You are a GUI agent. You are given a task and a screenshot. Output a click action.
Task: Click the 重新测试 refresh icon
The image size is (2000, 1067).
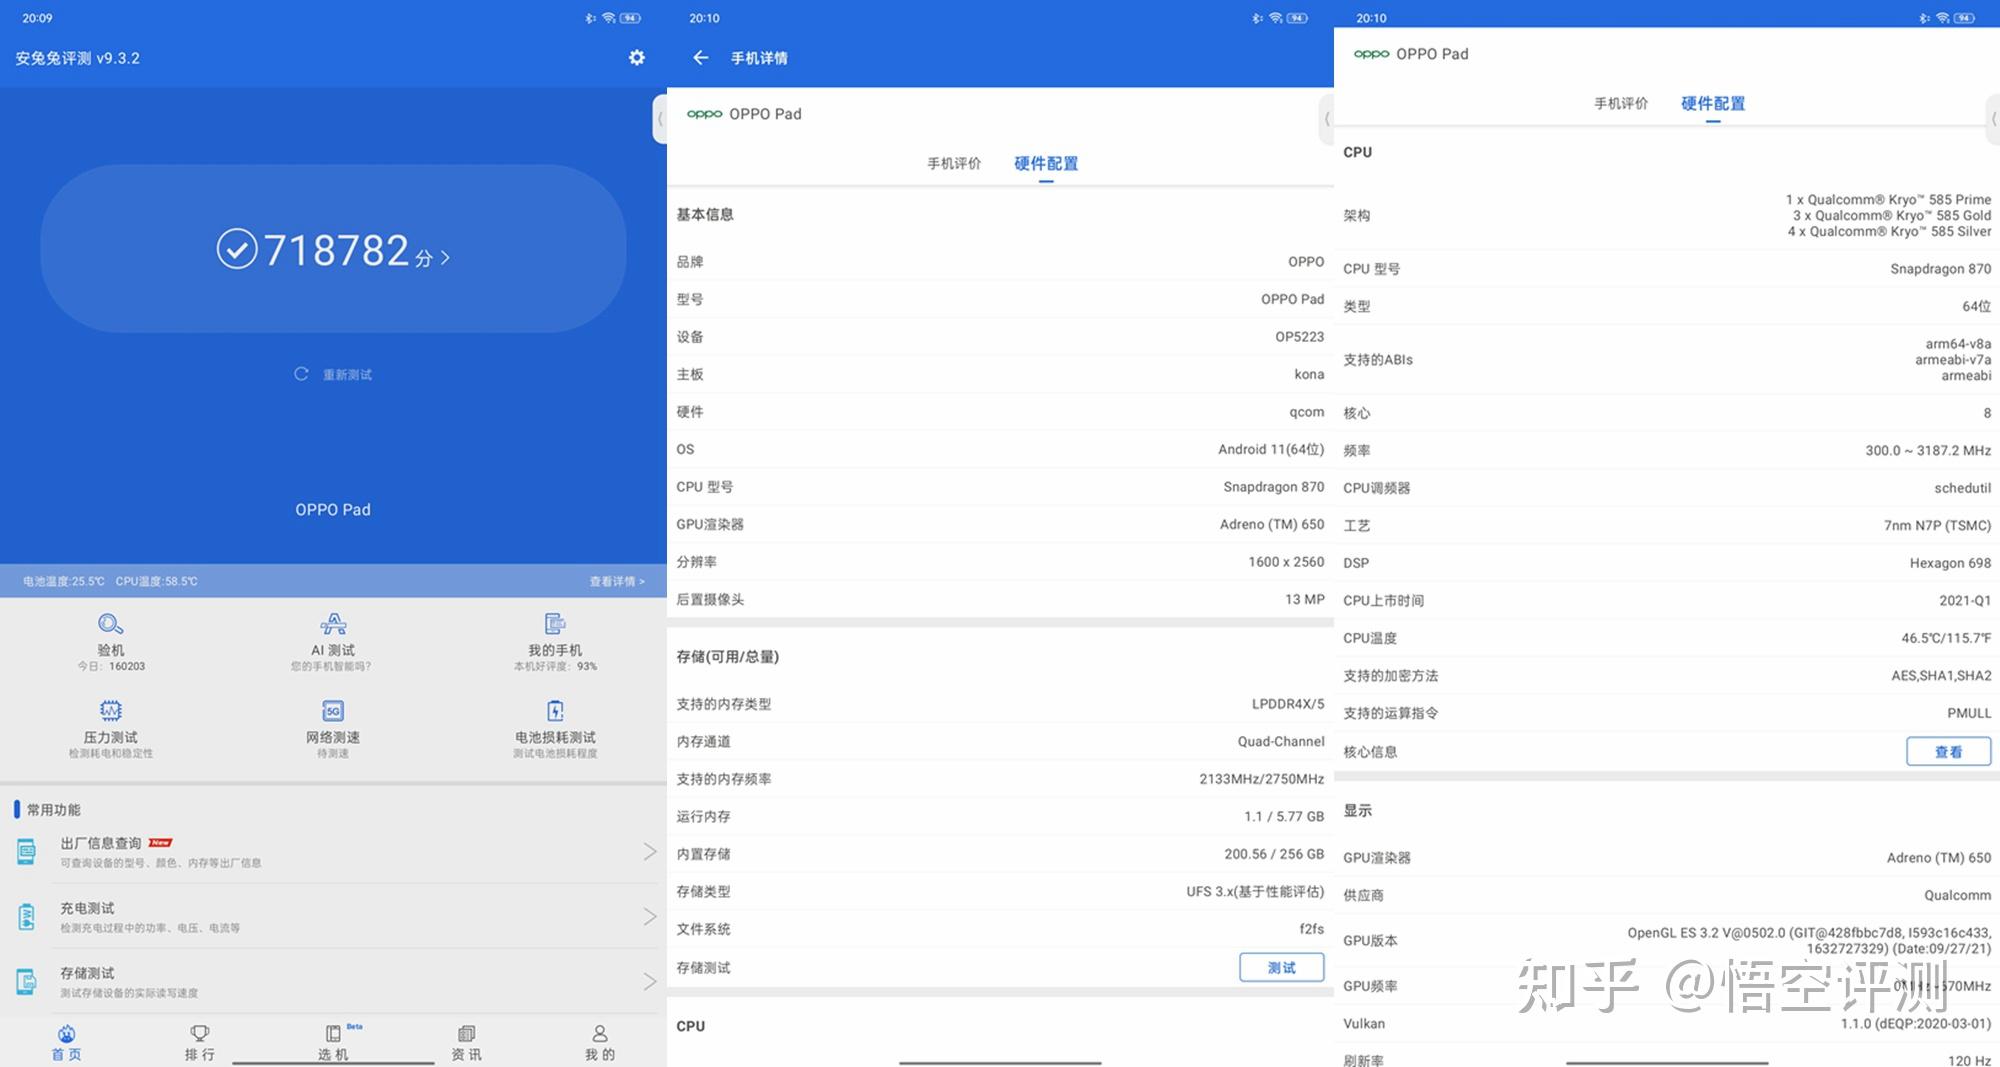click(x=301, y=374)
